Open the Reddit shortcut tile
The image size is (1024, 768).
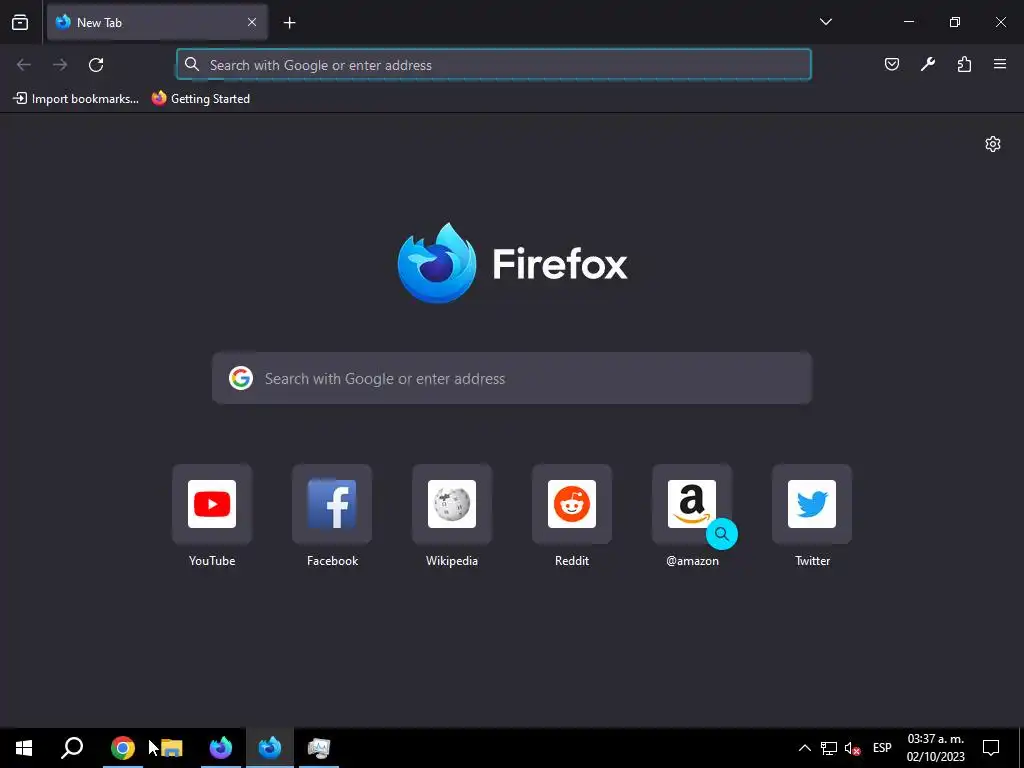point(572,504)
